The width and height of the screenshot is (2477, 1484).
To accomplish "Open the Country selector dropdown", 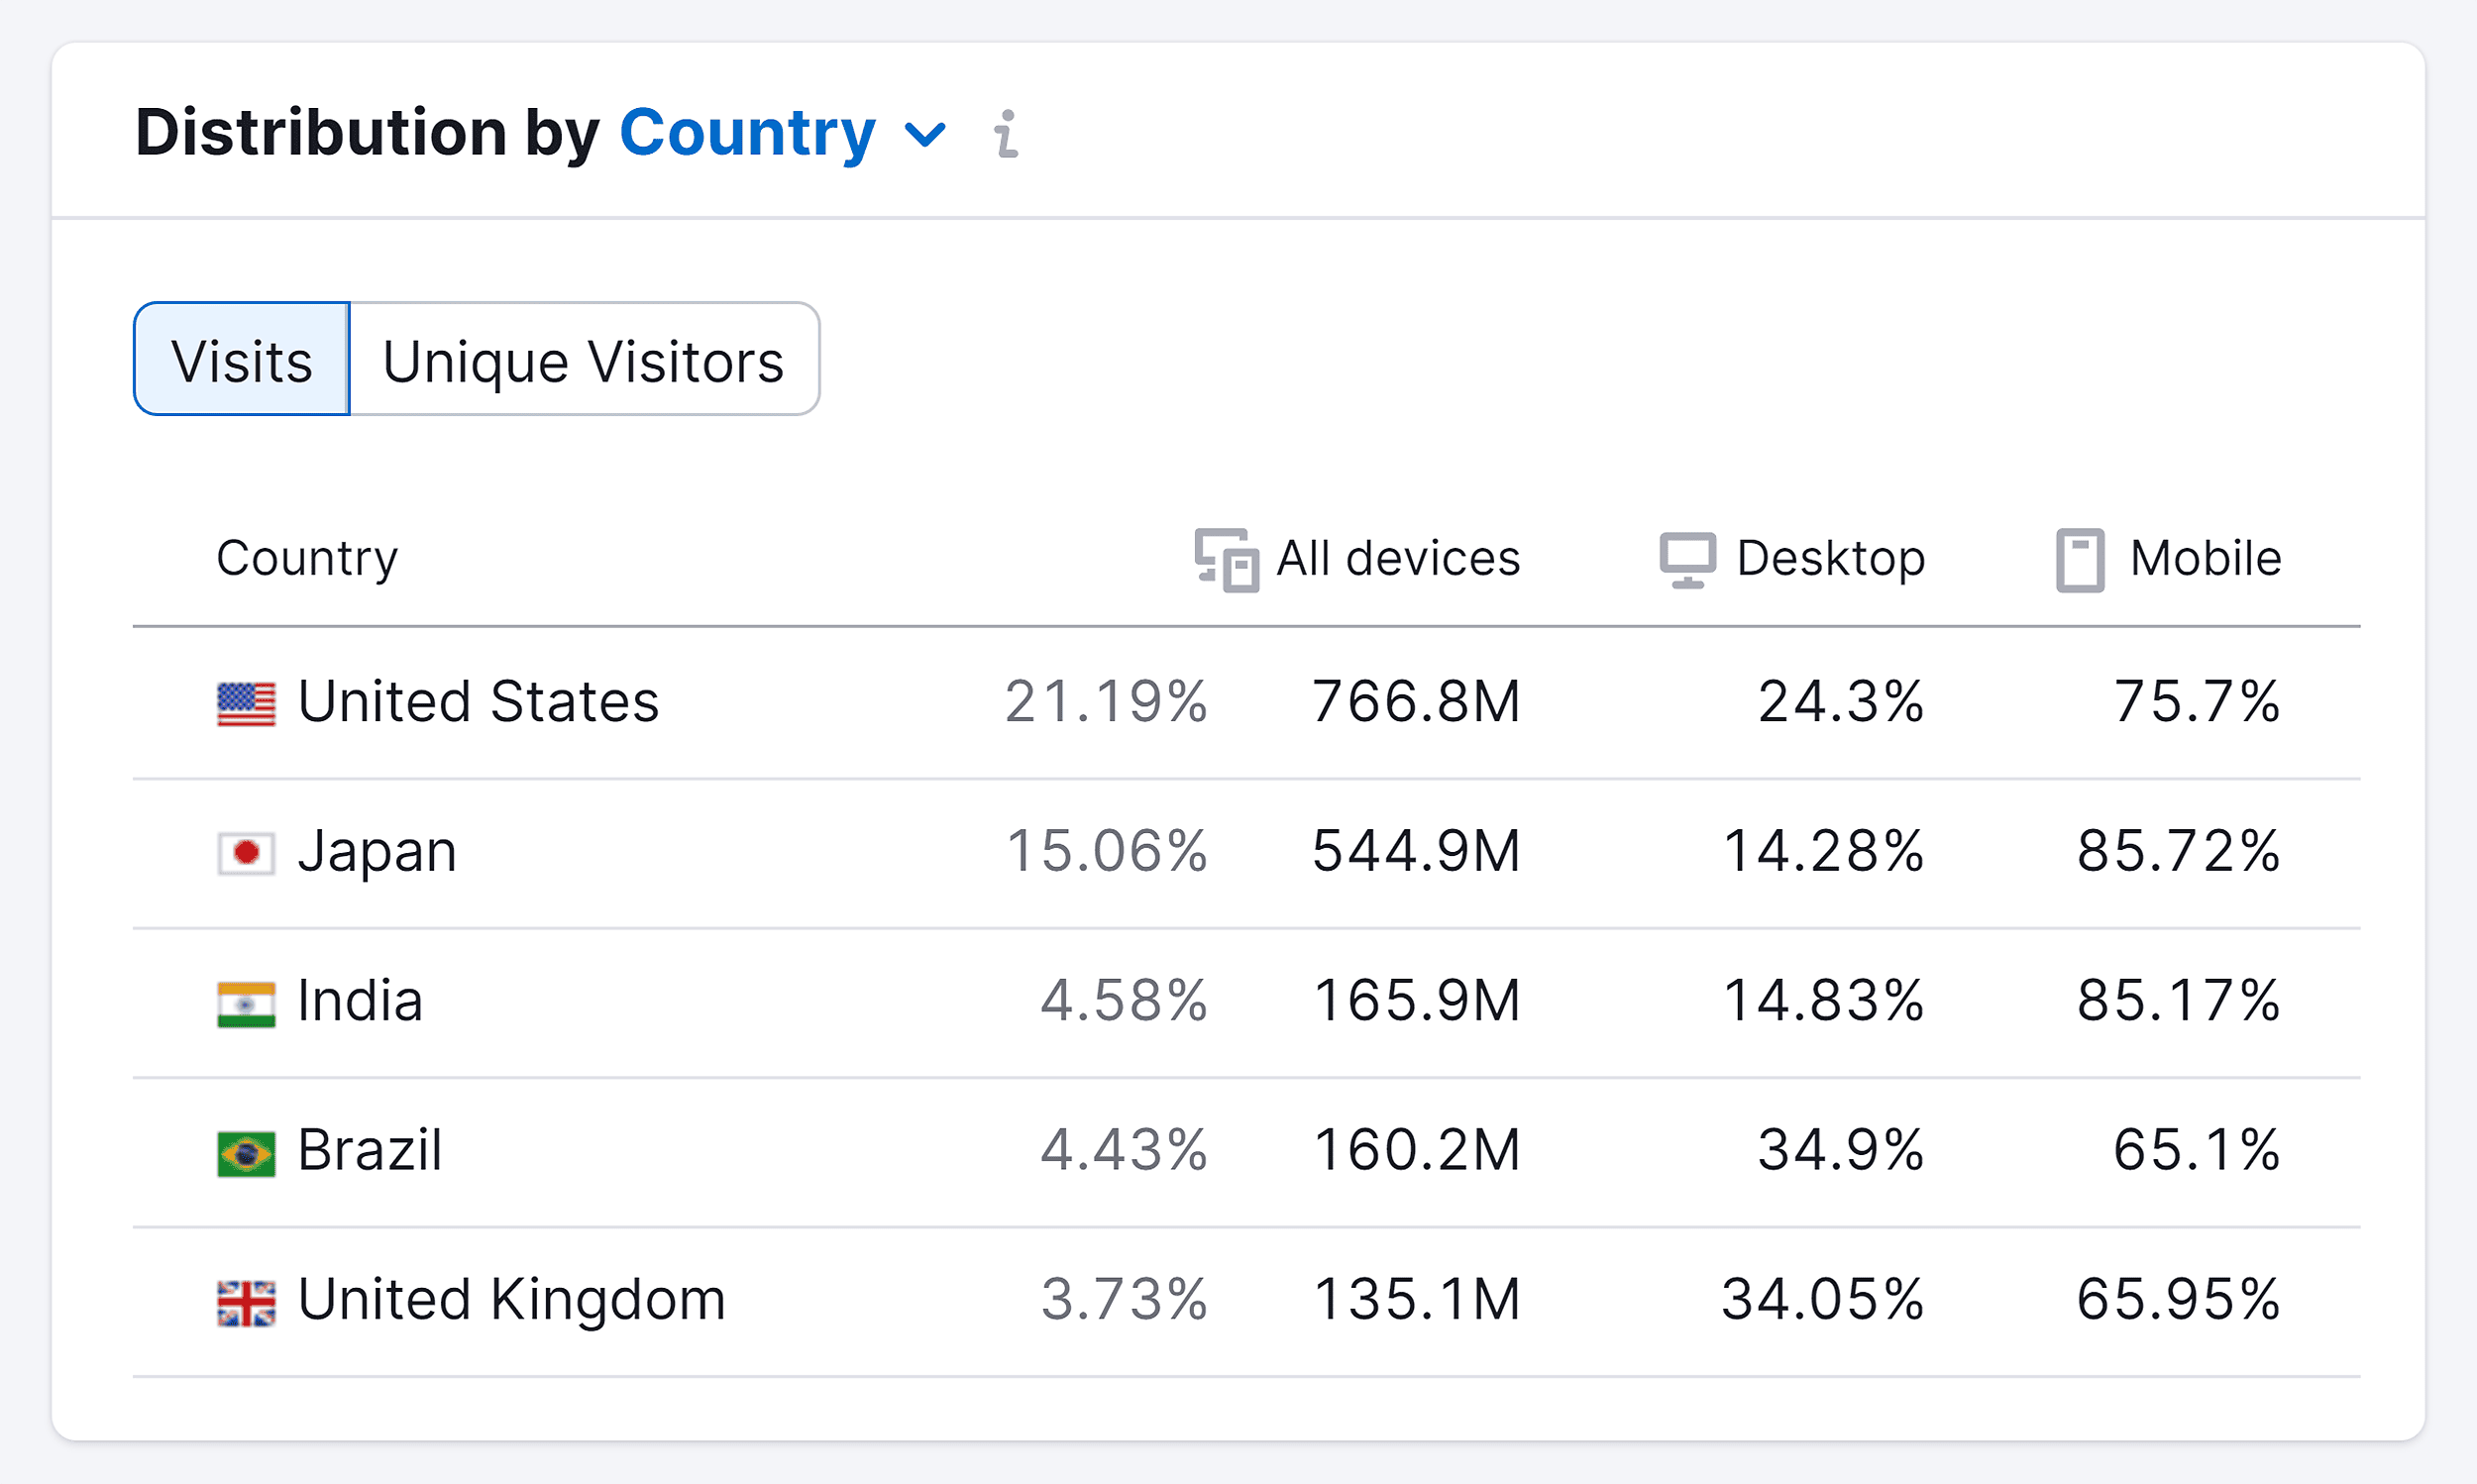I will [x=924, y=135].
